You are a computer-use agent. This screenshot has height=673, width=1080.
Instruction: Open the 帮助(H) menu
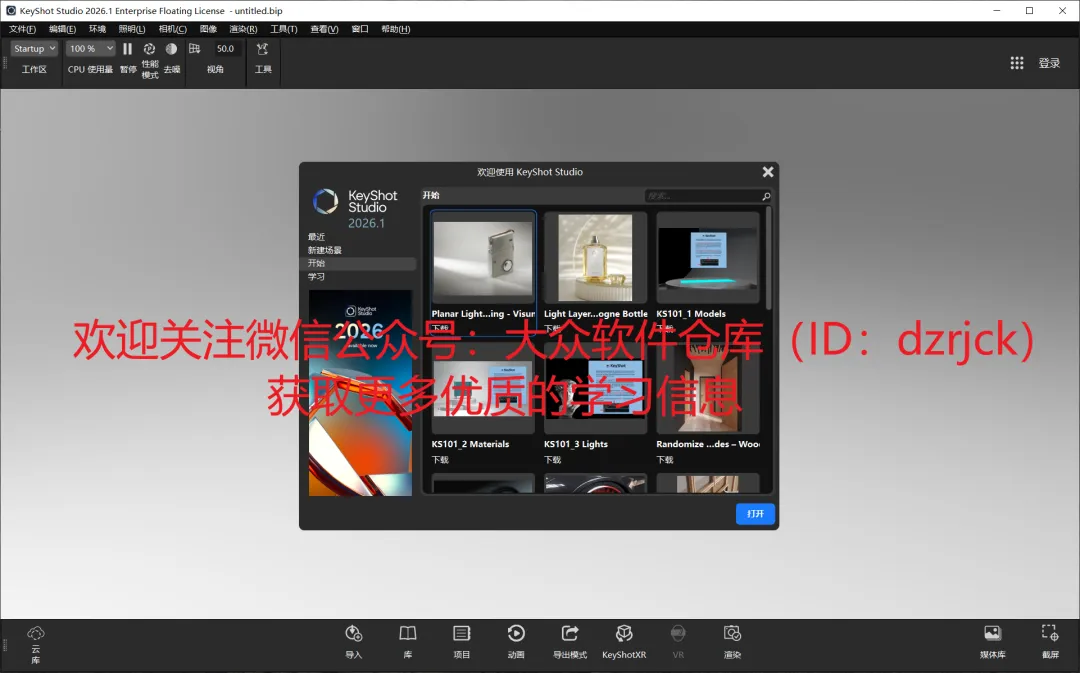pos(395,29)
